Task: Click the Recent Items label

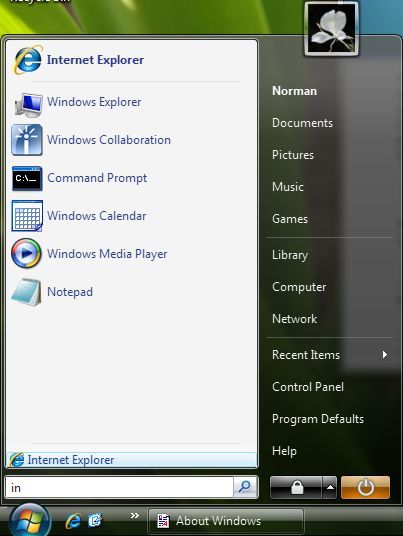Action: 306,354
